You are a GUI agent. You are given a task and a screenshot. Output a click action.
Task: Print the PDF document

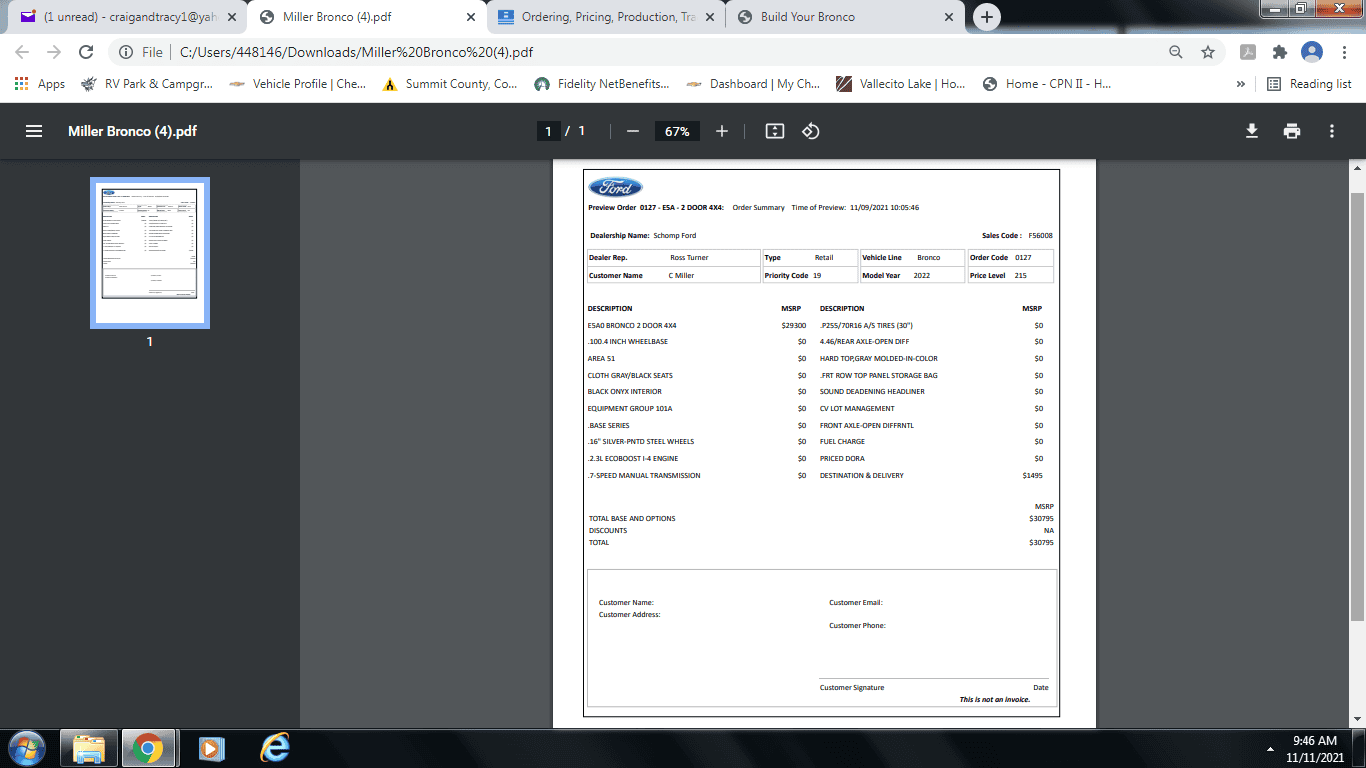pos(1292,131)
